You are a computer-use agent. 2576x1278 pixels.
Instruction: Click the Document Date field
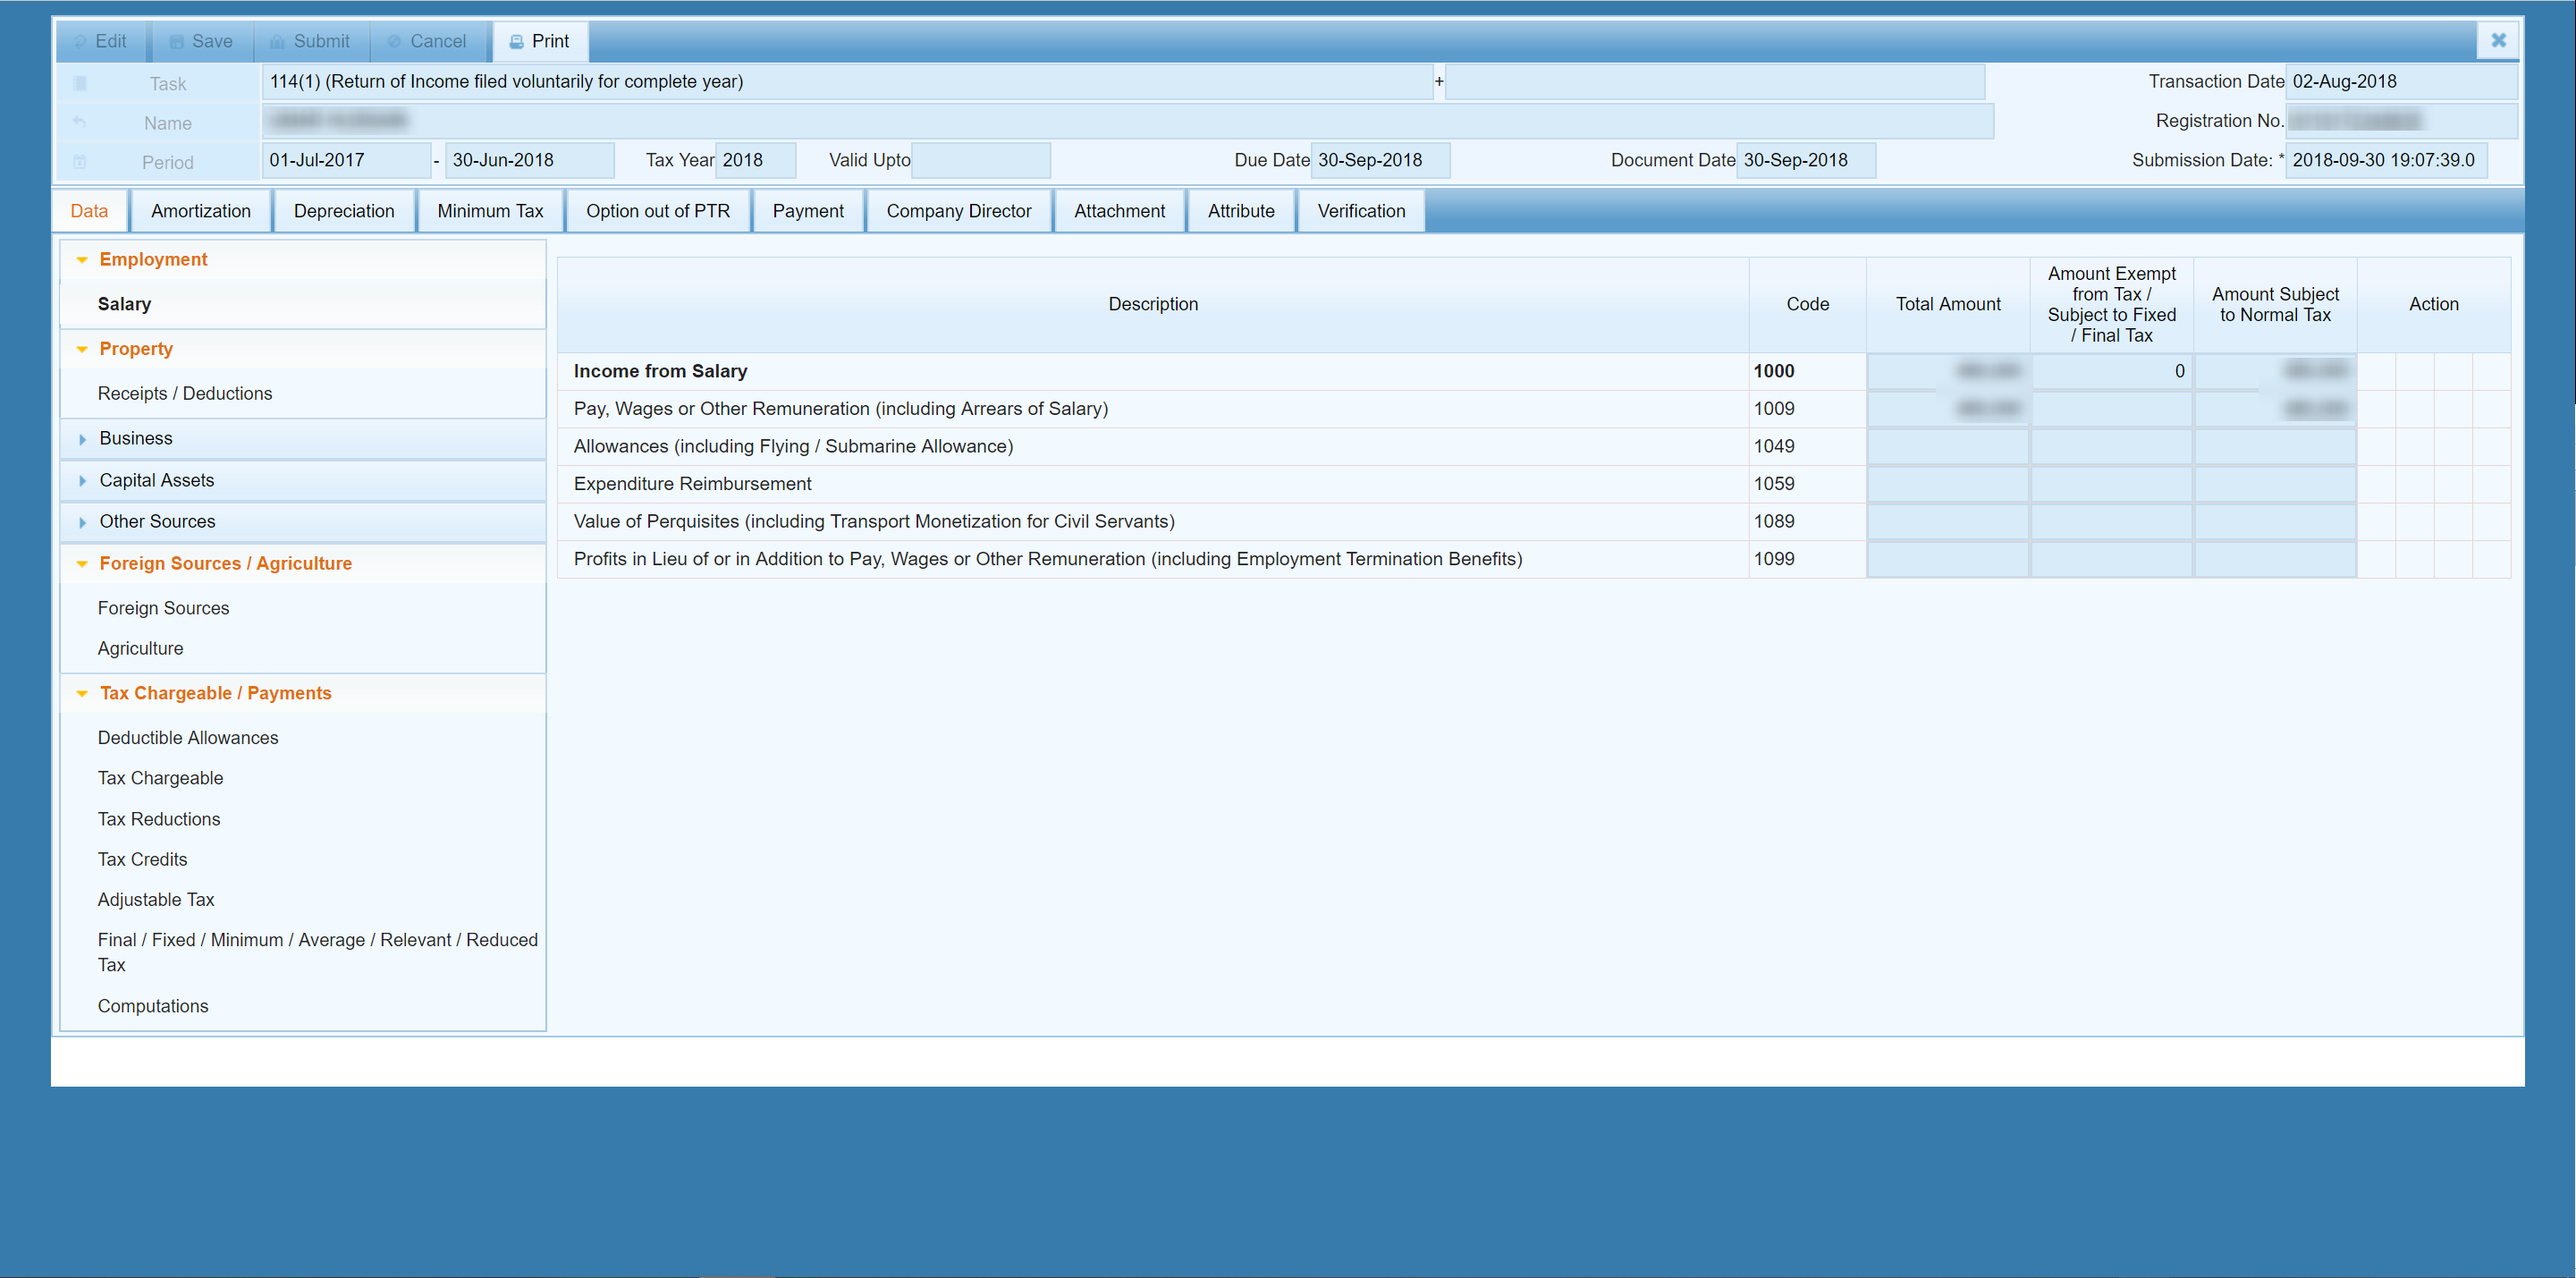point(1806,160)
